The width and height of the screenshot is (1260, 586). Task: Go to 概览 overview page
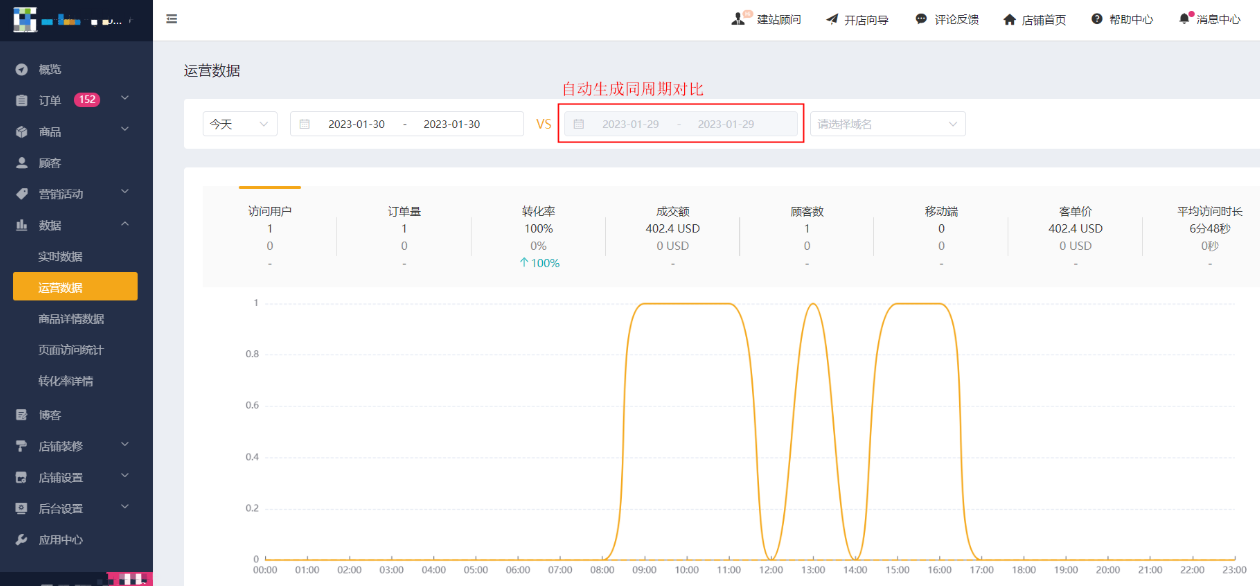pyautogui.click(x=49, y=69)
